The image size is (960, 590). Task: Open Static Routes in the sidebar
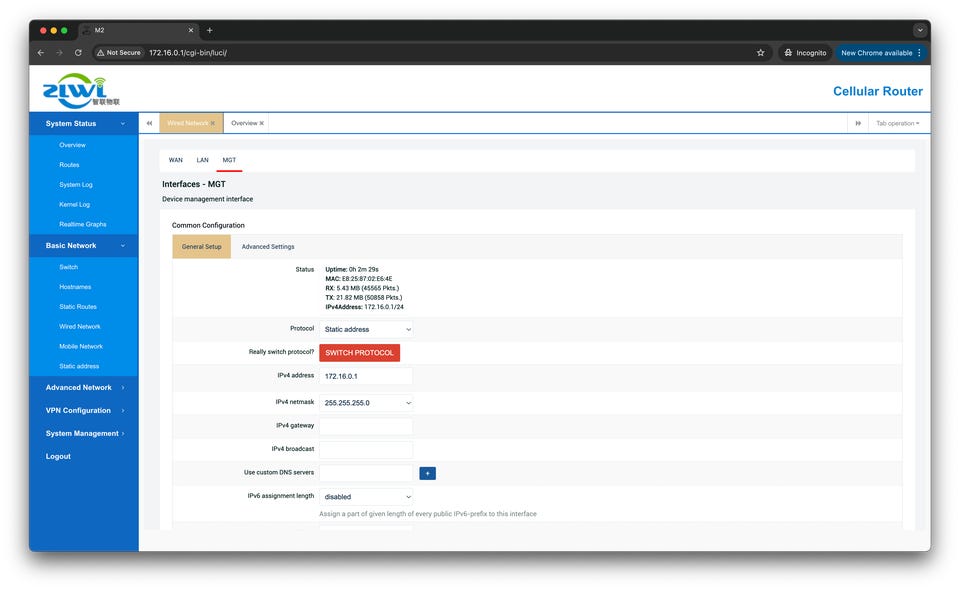(x=78, y=307)
